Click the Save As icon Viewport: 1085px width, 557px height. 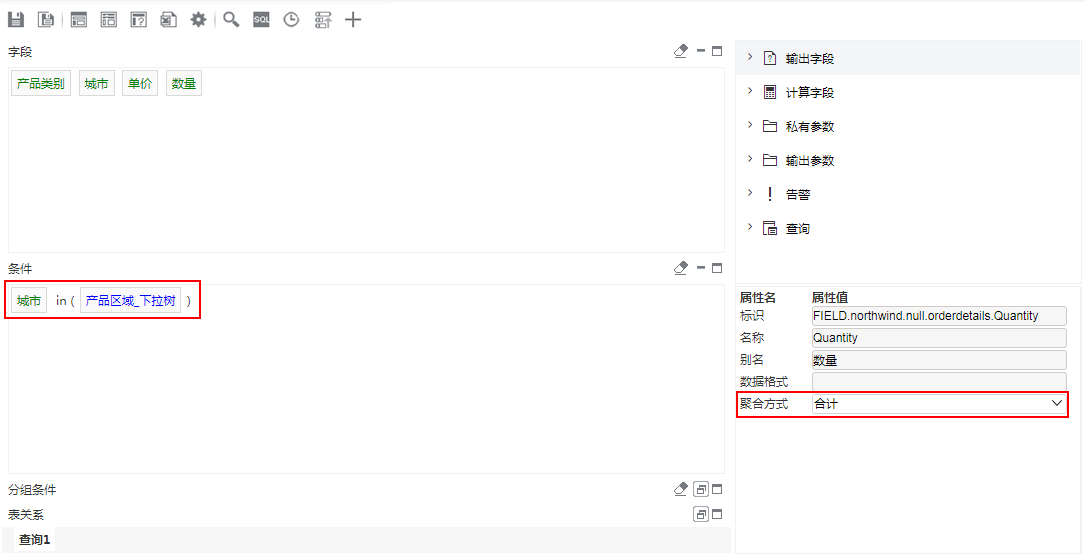point(46,19)
